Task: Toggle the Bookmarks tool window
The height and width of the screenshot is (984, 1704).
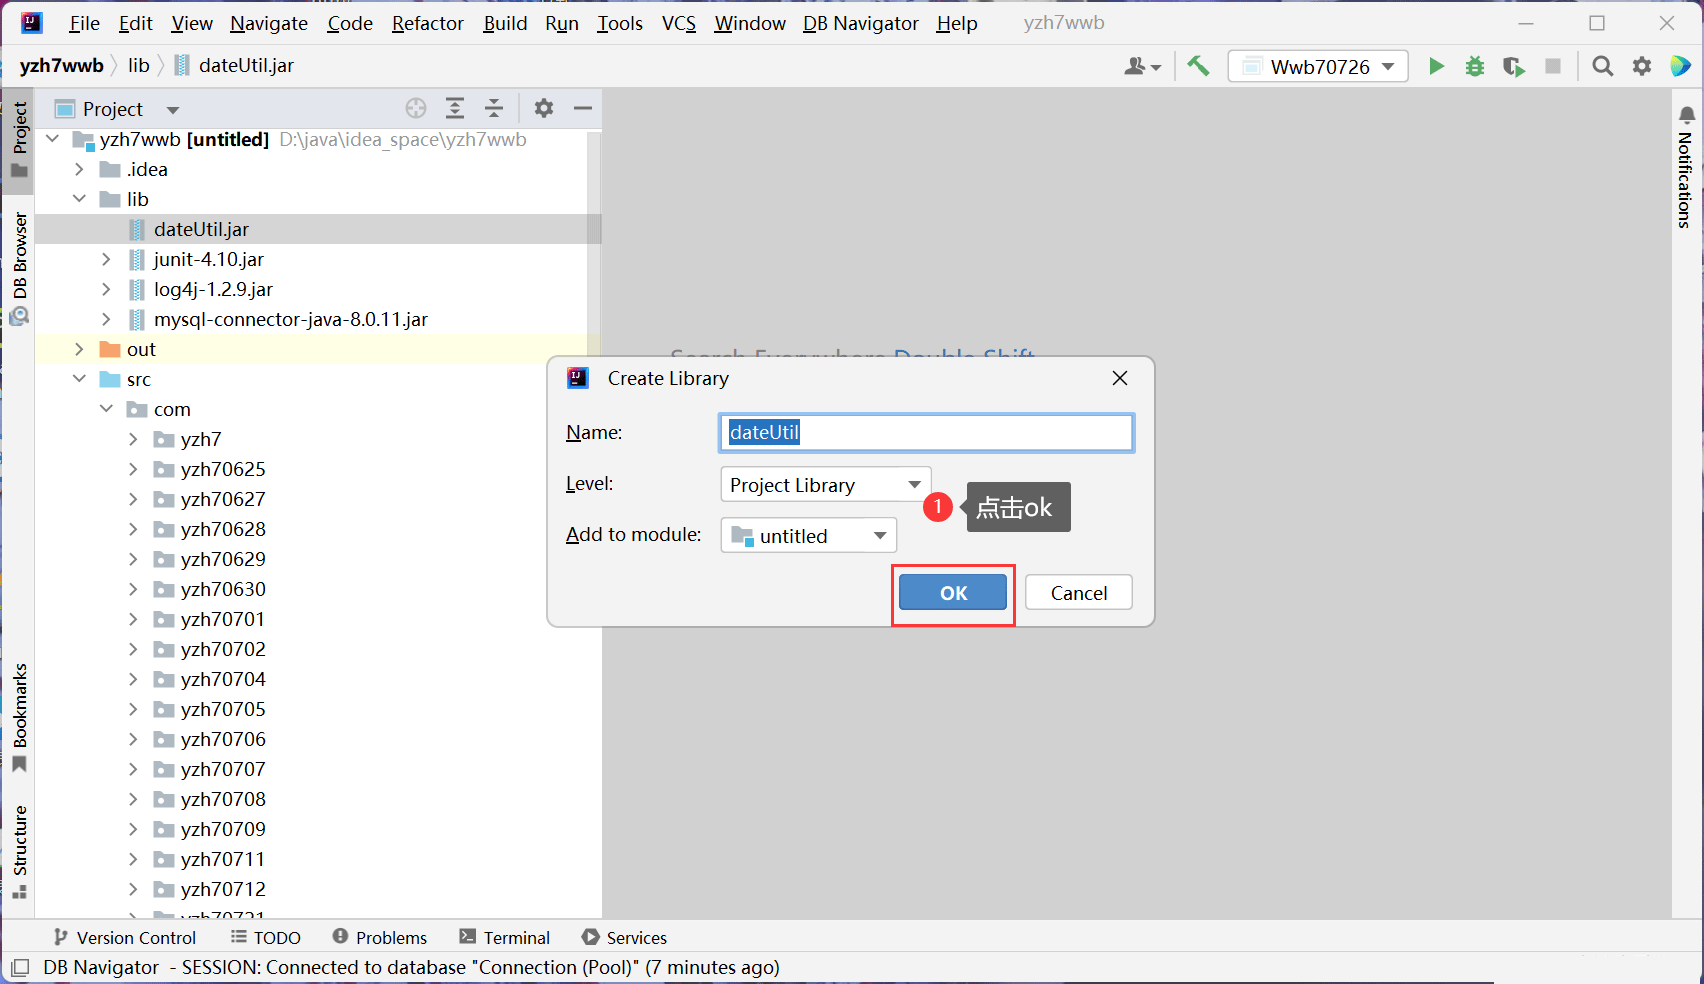Action: click(19, 715)
